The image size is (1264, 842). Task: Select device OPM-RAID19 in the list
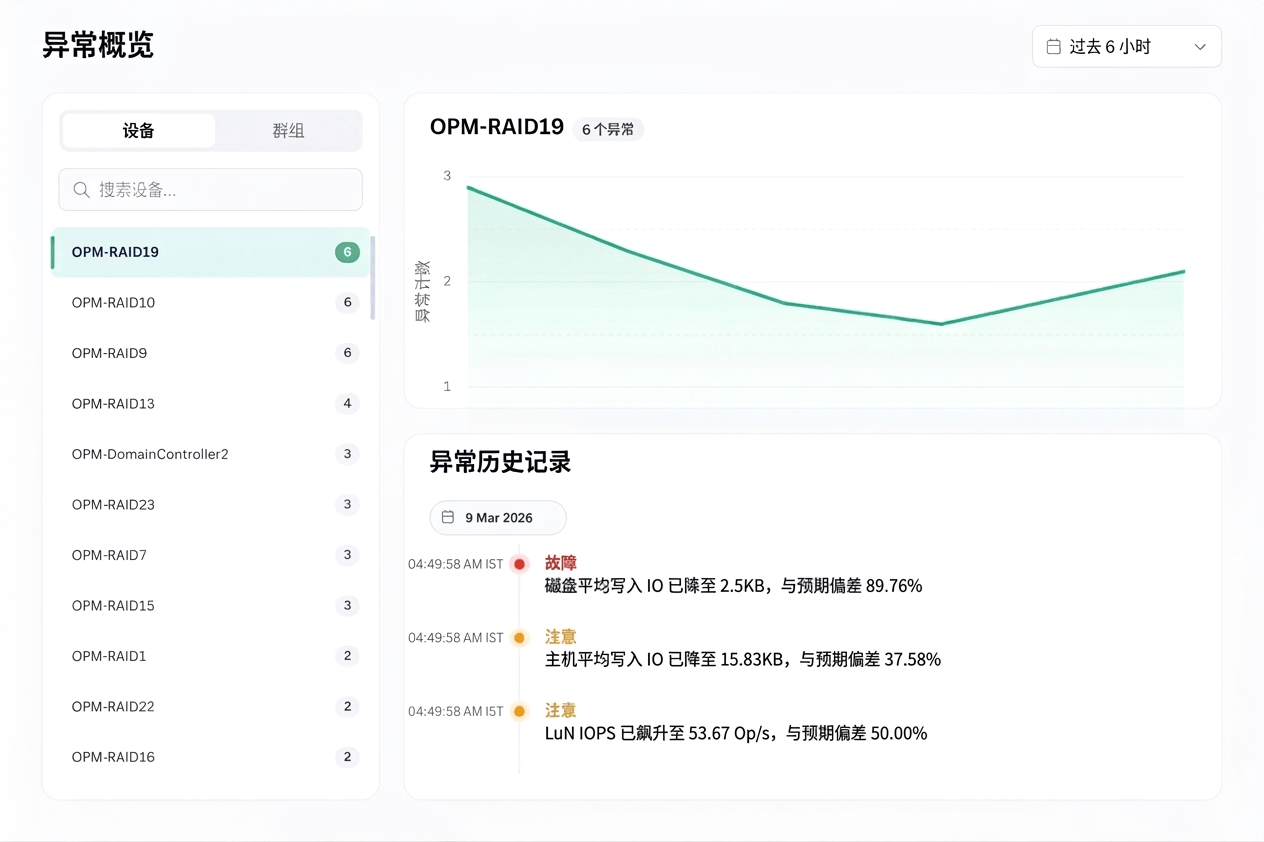[x=211, y=252]
